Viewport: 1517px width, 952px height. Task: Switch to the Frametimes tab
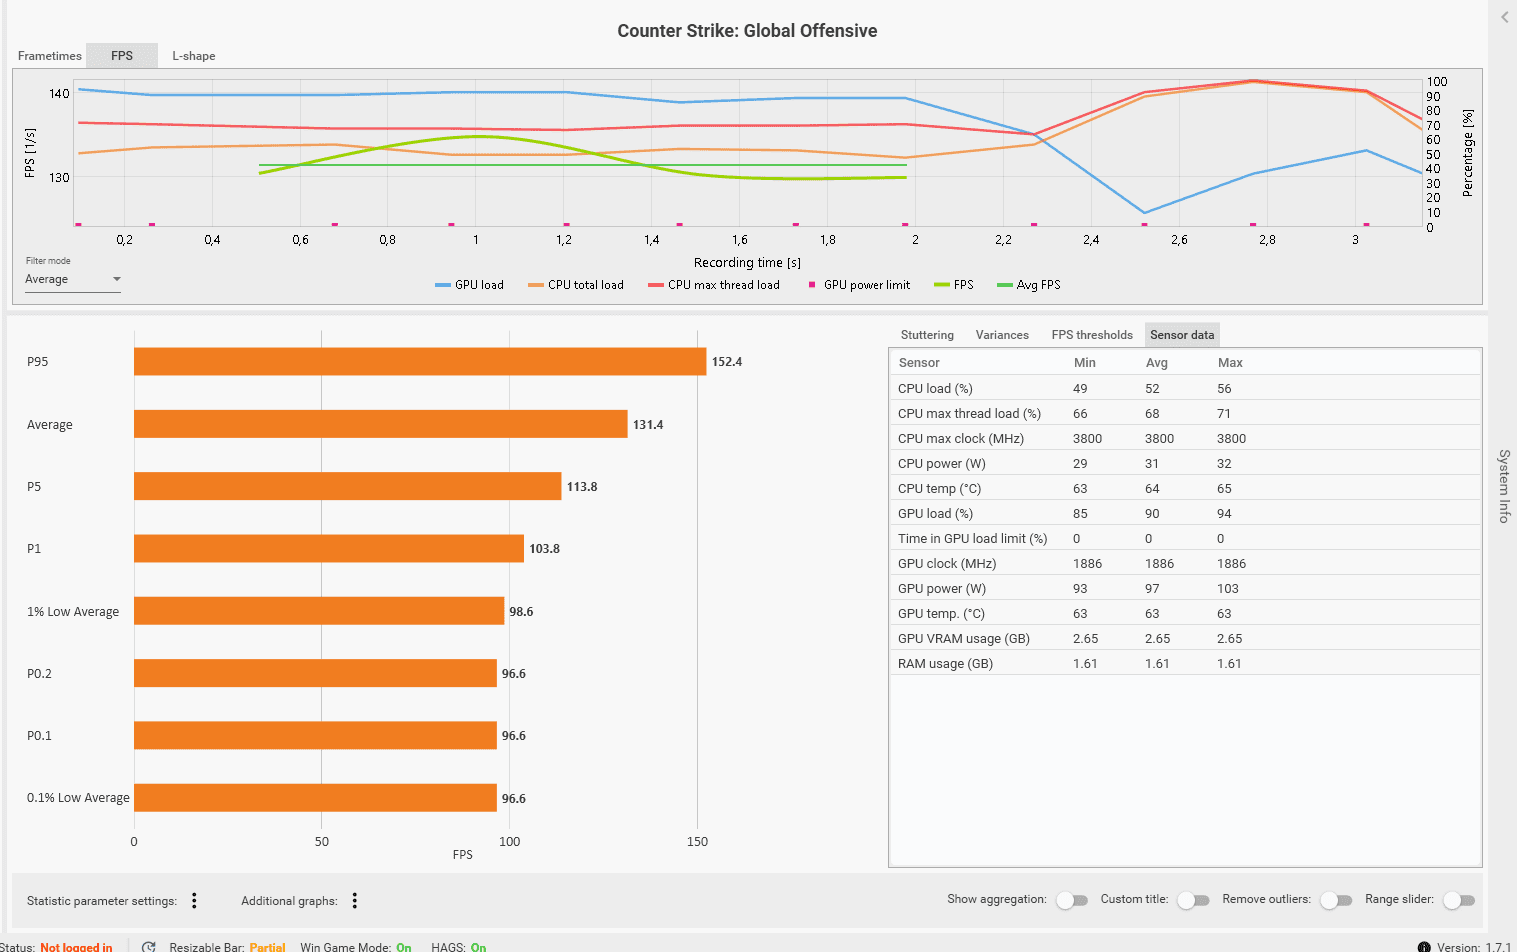point(50,56)
